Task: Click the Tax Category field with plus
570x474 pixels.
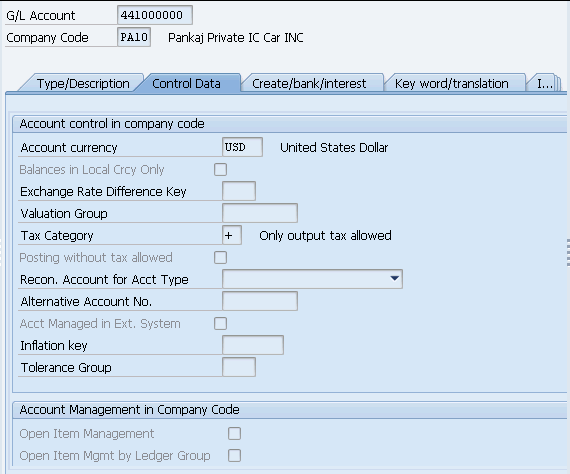Action: coord(232,236)
